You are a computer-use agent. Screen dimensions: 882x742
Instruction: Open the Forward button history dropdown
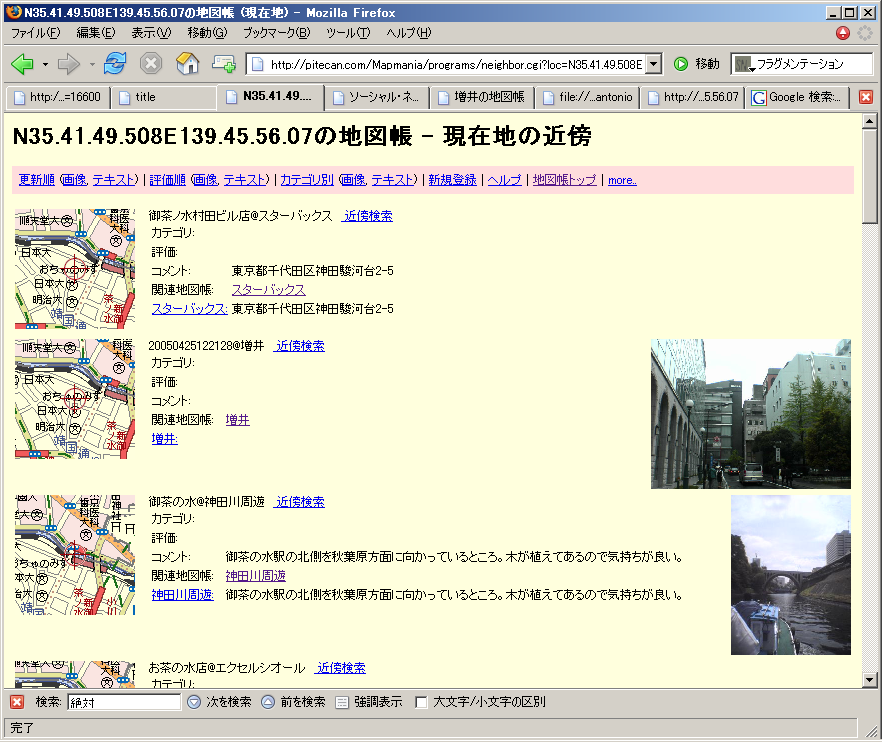(x=92, y=64)
